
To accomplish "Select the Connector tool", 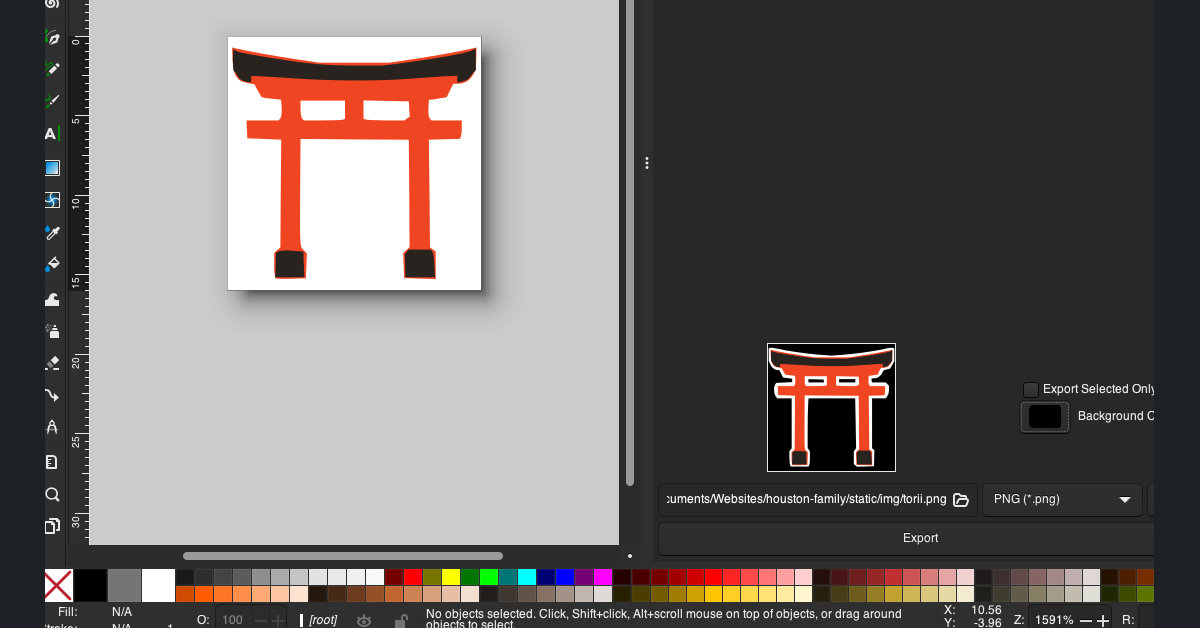I will [x=53, y=396].
